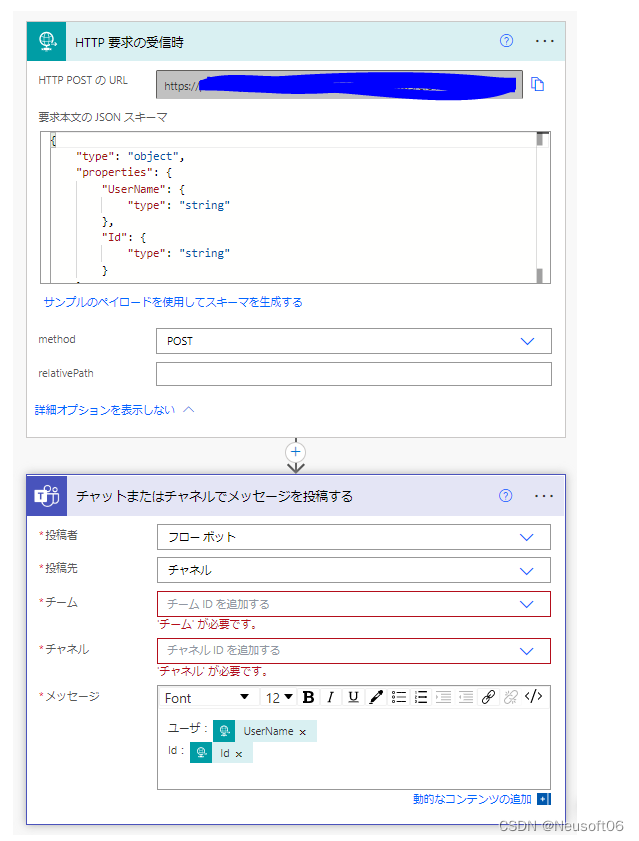Click the Teams action icon
The image size is (639, 841).
pyautogui.click(x=47, y=496)
